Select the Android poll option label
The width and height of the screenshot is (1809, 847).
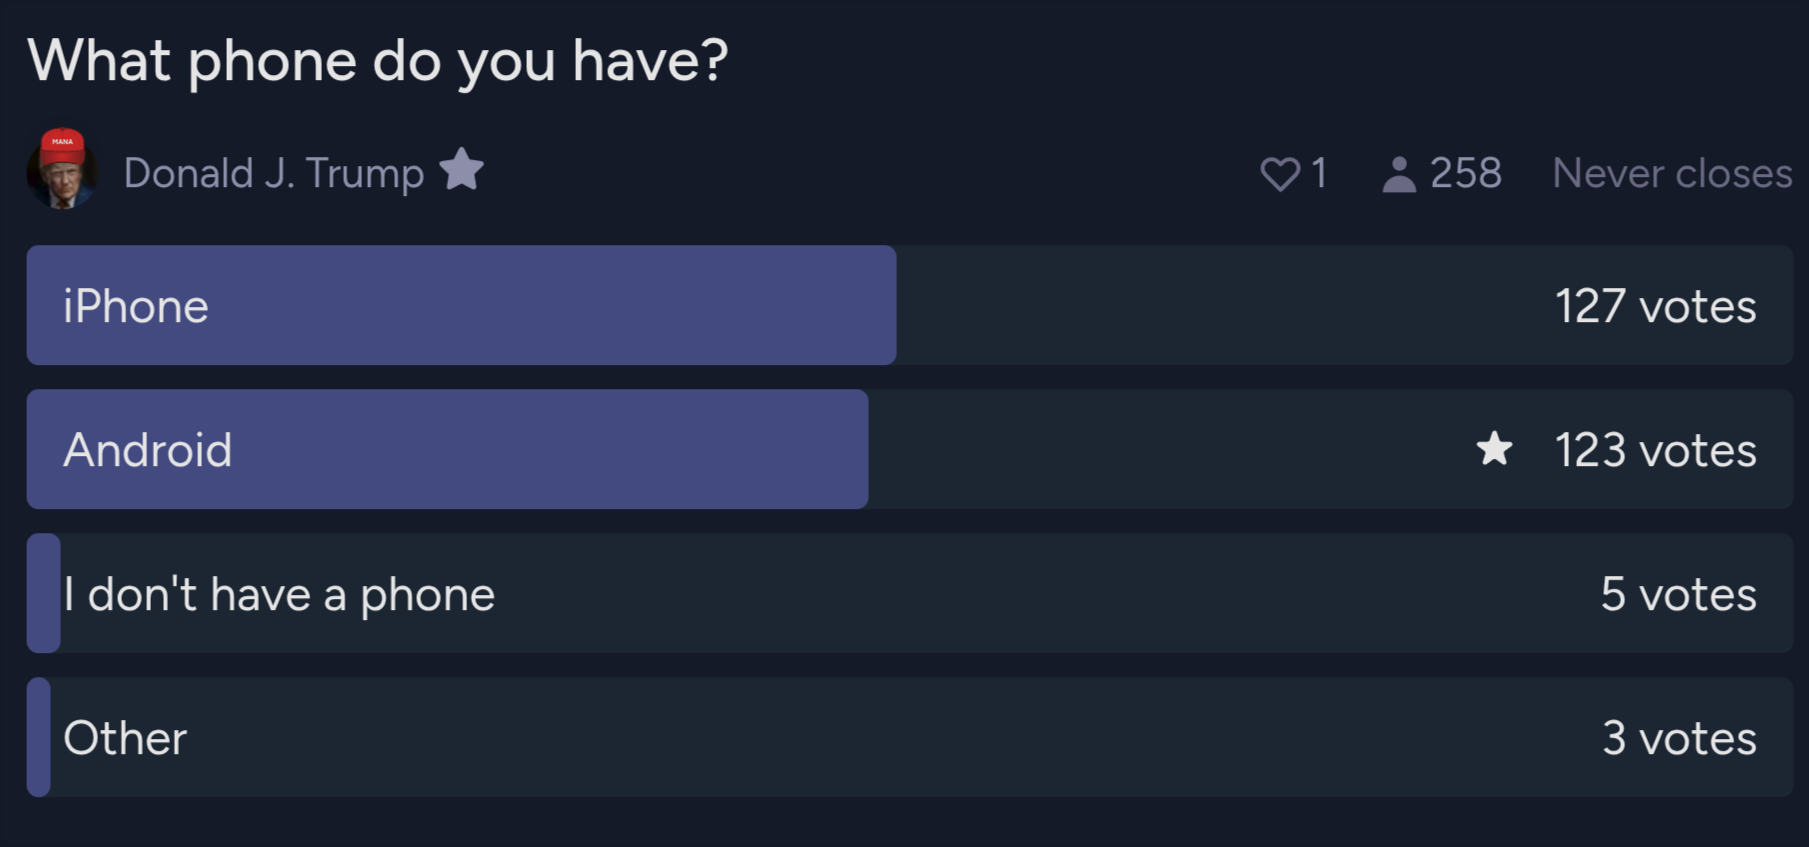(x=148, y=450)
